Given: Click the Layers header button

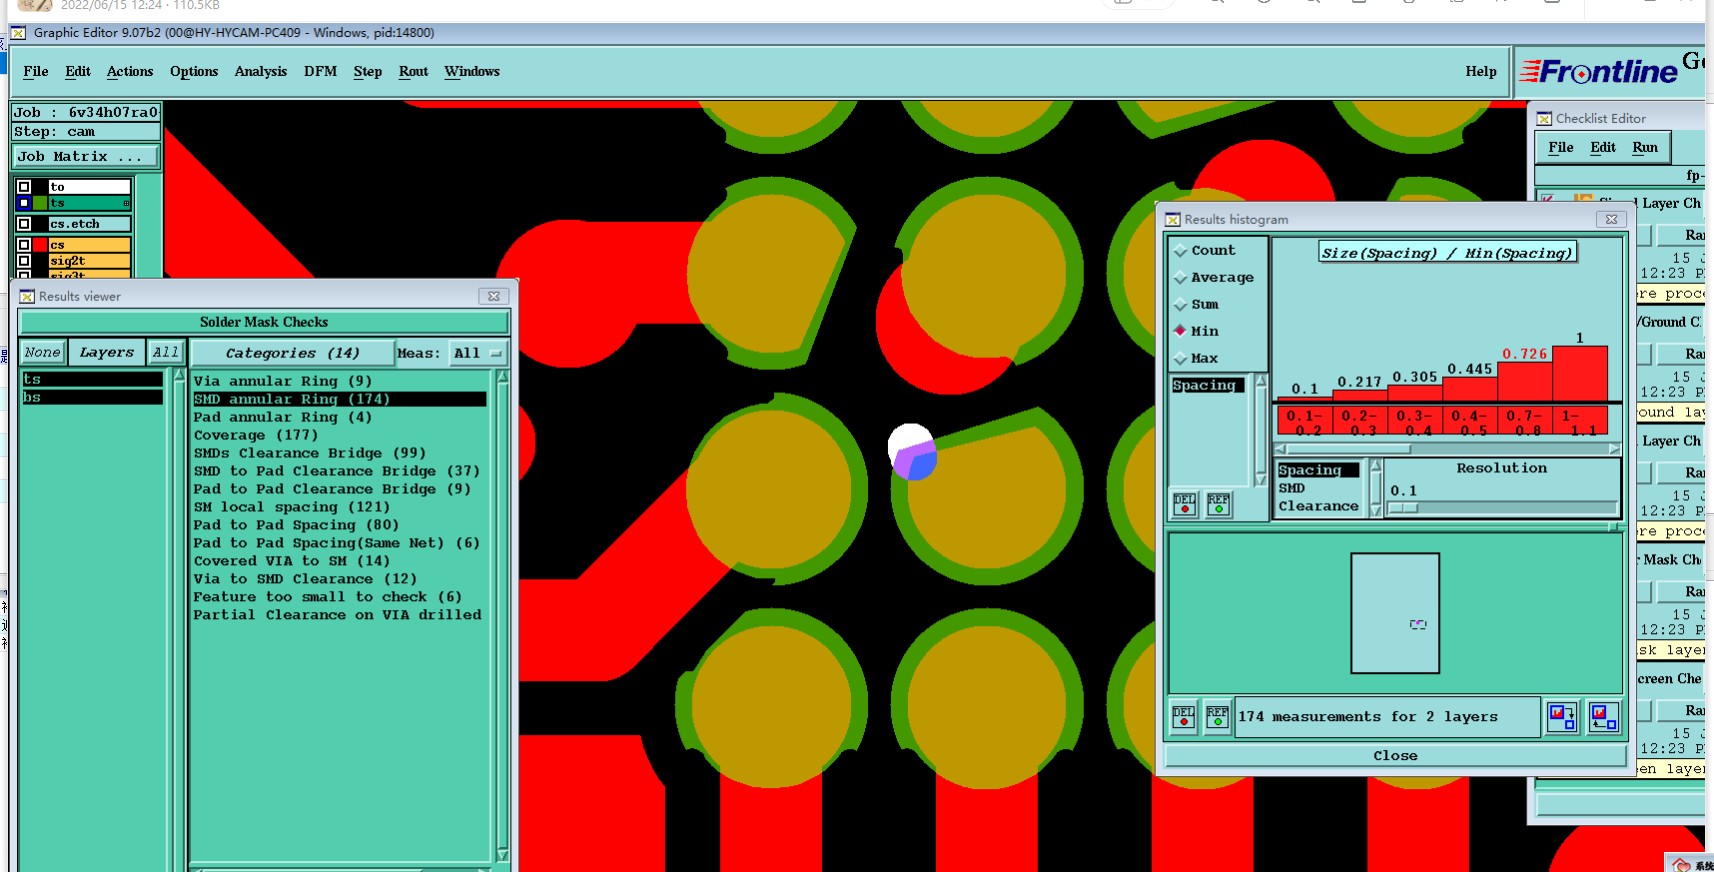Looking at the screenshot, I should coord(107,353).
